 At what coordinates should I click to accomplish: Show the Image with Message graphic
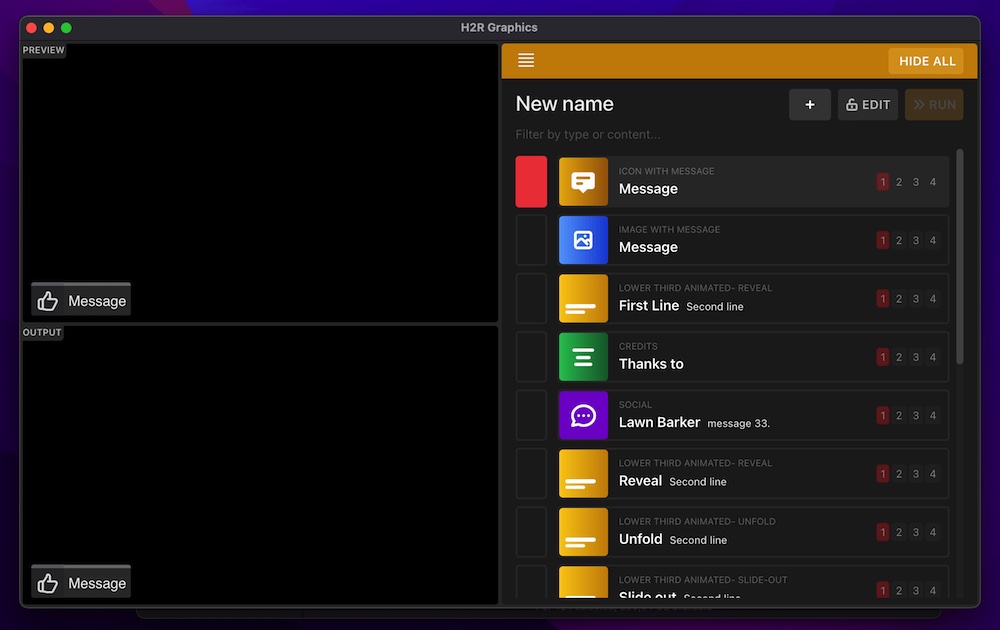531,240
